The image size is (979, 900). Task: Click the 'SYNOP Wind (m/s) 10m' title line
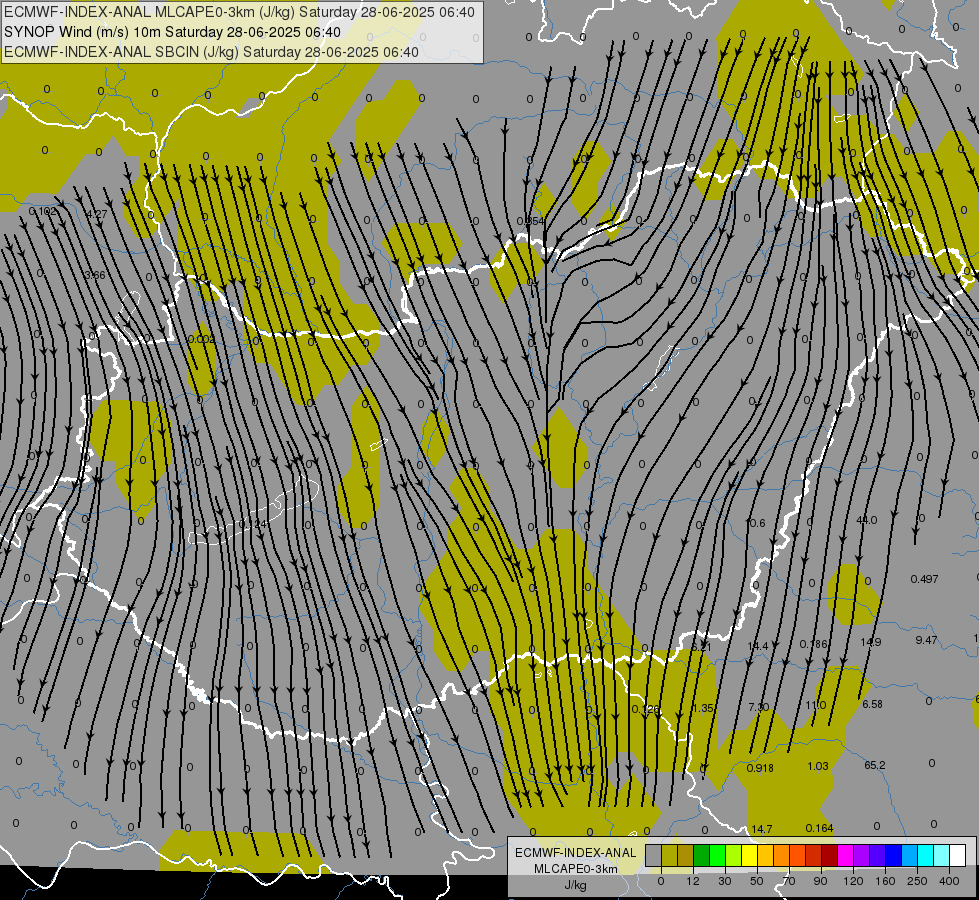pyautogui.click(x=172, y=32)
